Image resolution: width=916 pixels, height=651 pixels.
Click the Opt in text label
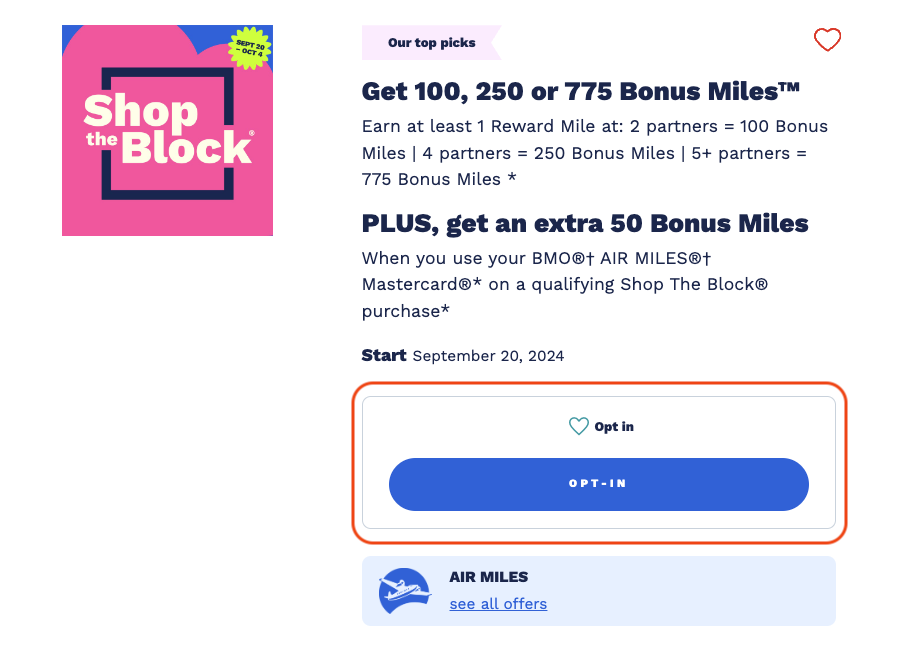[614, 427]
